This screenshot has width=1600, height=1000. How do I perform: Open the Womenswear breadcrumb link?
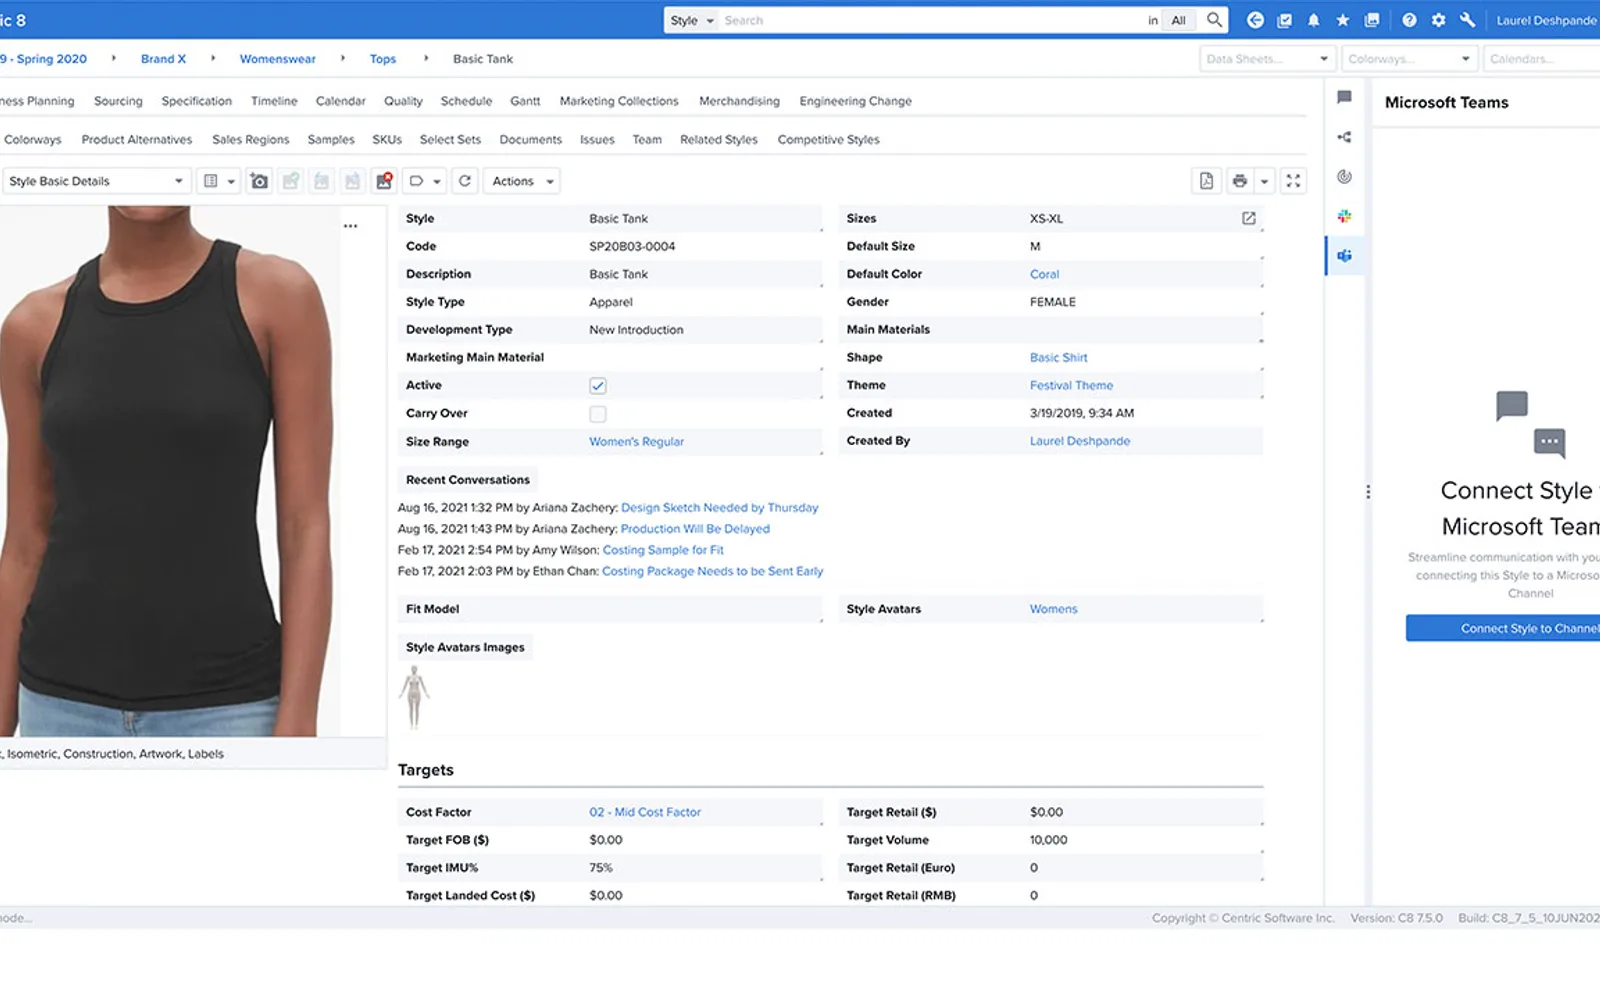point(278,59)
